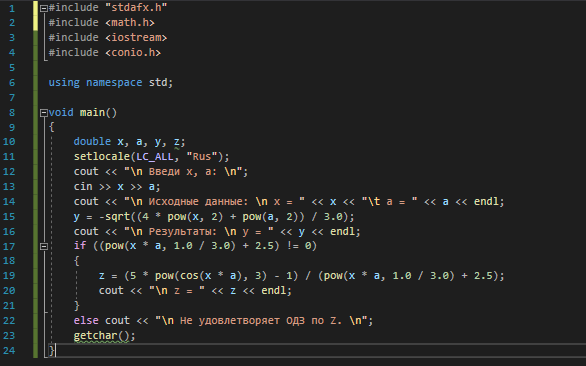Click line number 24 in the gutter

[9, 351]
